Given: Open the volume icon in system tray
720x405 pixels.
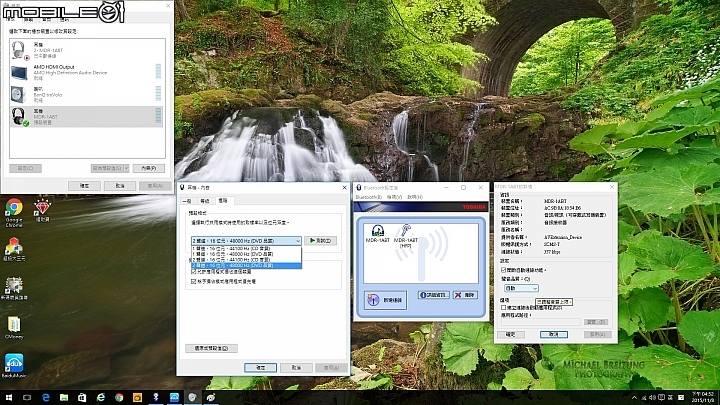Looking at the screenshot, I should coord(652,397).
